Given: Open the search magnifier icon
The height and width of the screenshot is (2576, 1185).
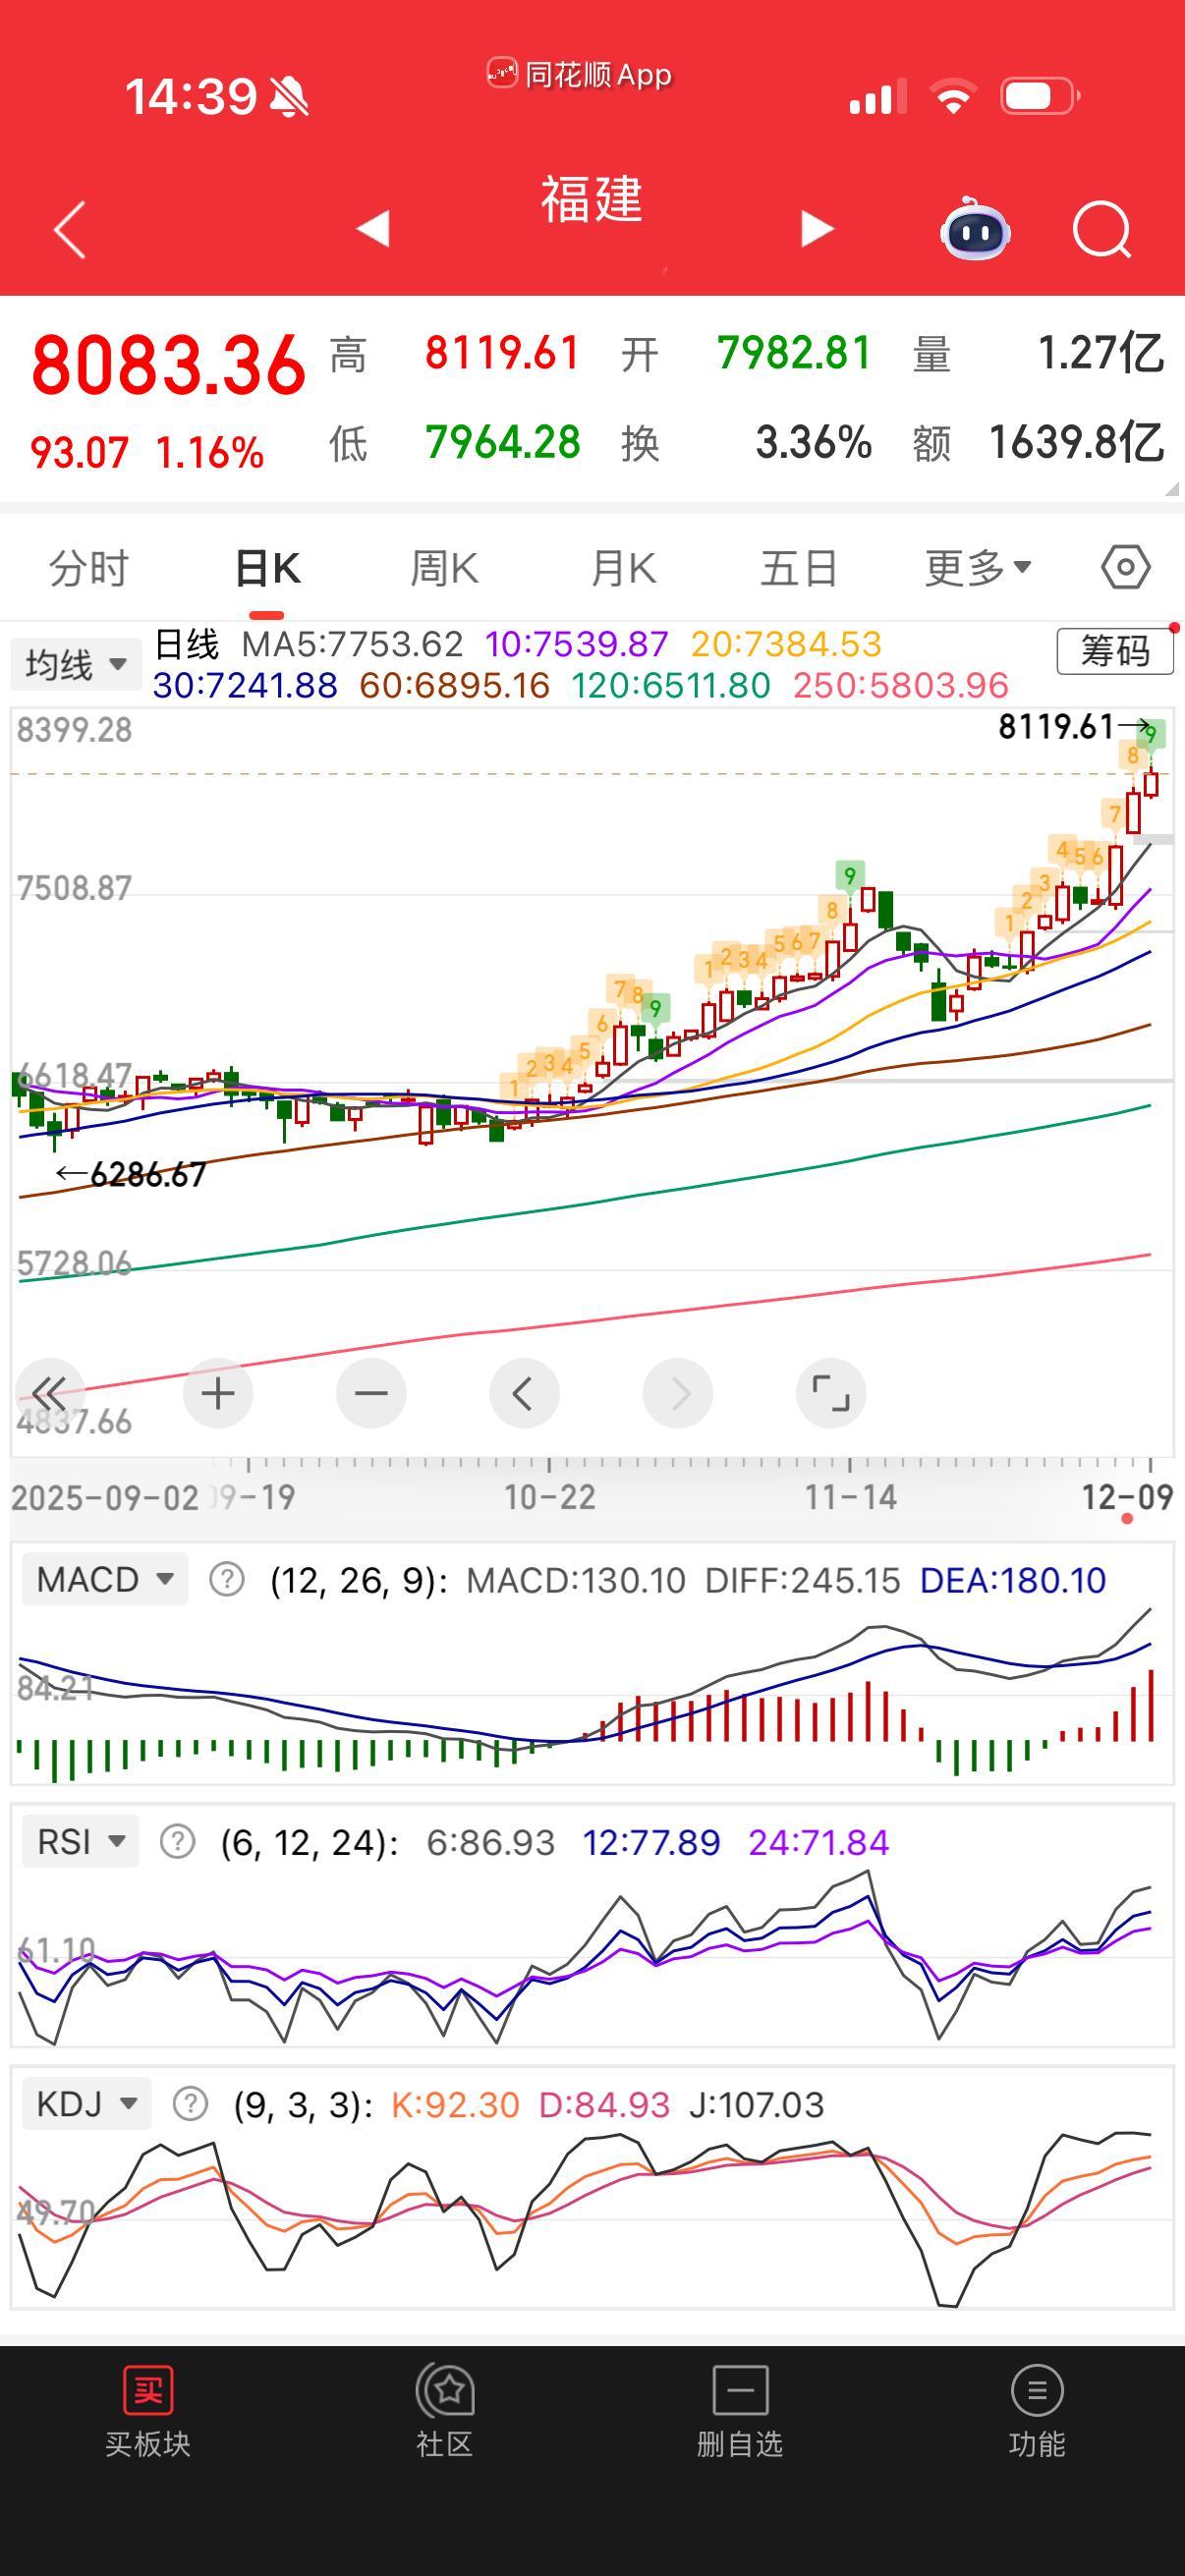Looking at the screenshot, I should pos(1101,230).
